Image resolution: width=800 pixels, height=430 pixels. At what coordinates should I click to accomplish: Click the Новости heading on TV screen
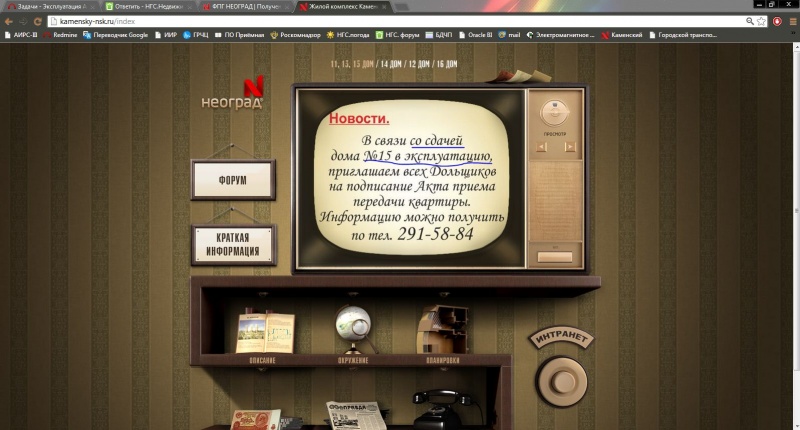(x=359, y=118)
